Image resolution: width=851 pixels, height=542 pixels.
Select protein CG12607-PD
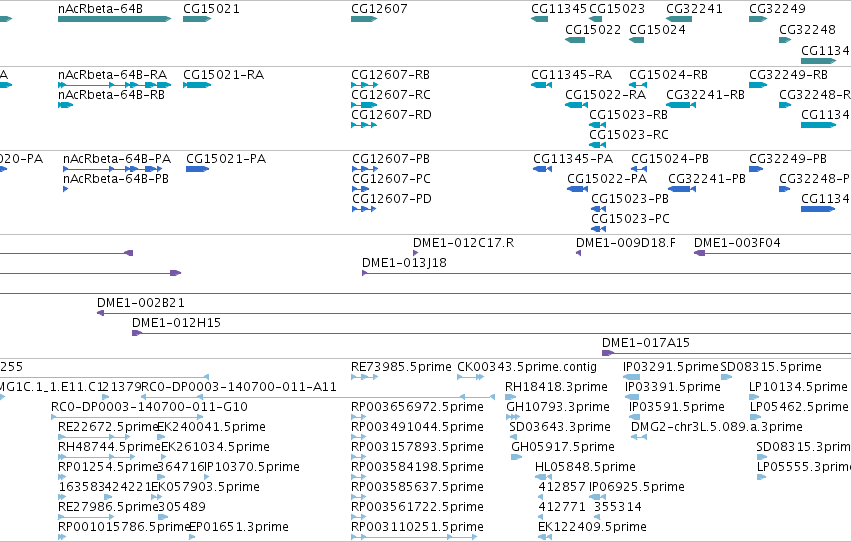364,209
